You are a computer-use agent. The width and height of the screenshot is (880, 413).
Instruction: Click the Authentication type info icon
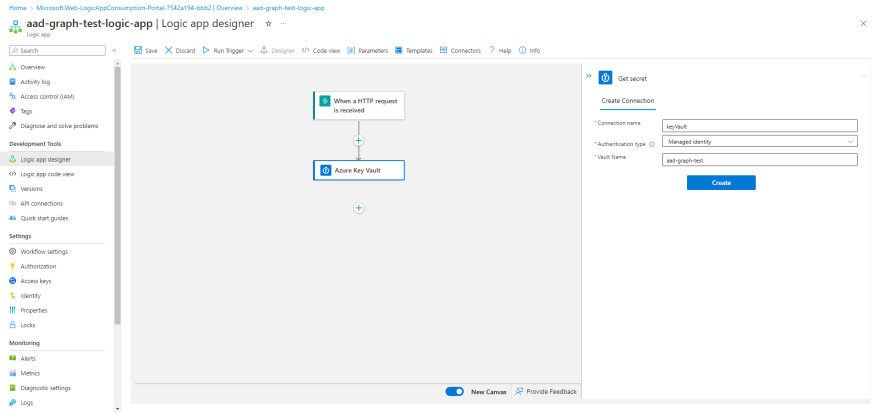click(652, 144)
